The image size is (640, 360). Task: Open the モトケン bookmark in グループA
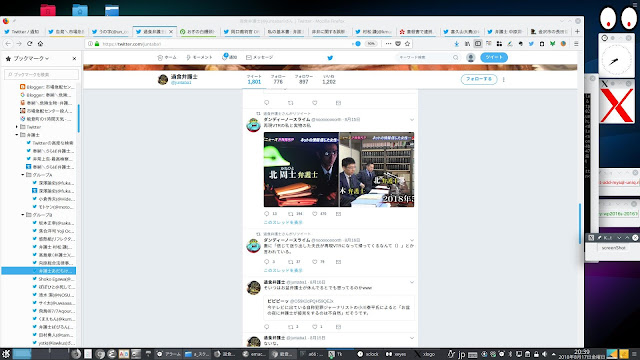(x=53, y=207)
